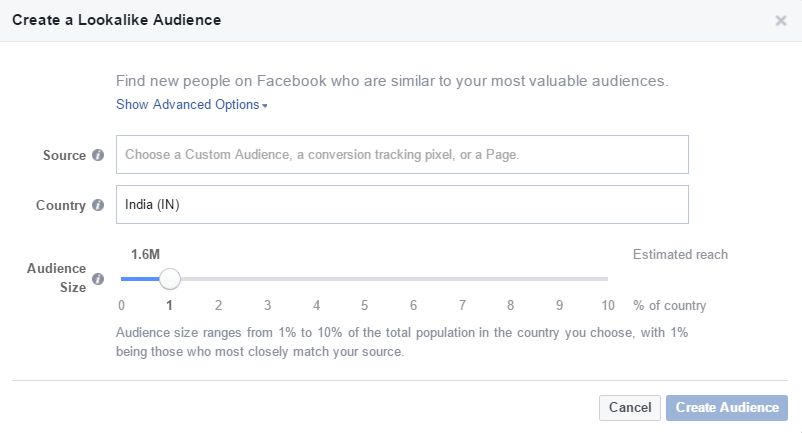Screen dimensions: 802x433
Task: Click the slider label 9
Action: [x=559, y=305]
